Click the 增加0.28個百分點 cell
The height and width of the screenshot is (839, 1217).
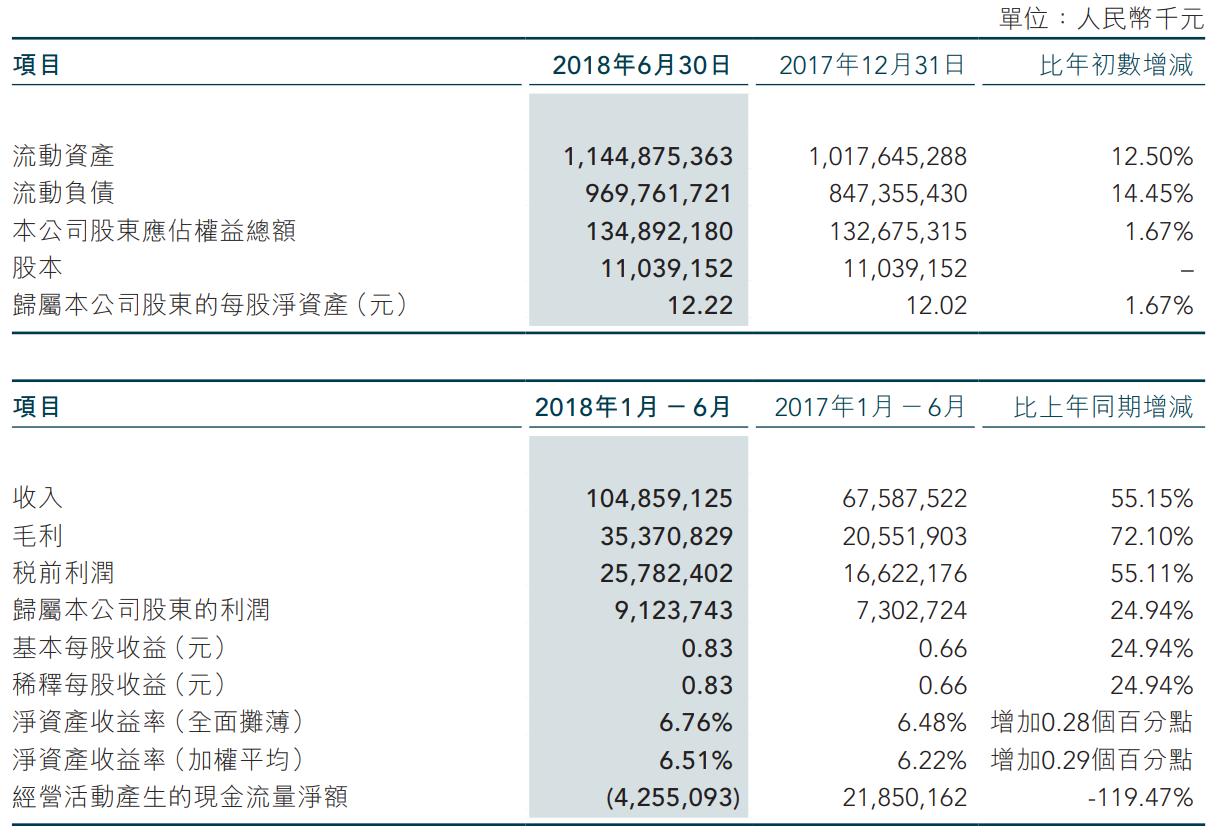click(1092, 723)
